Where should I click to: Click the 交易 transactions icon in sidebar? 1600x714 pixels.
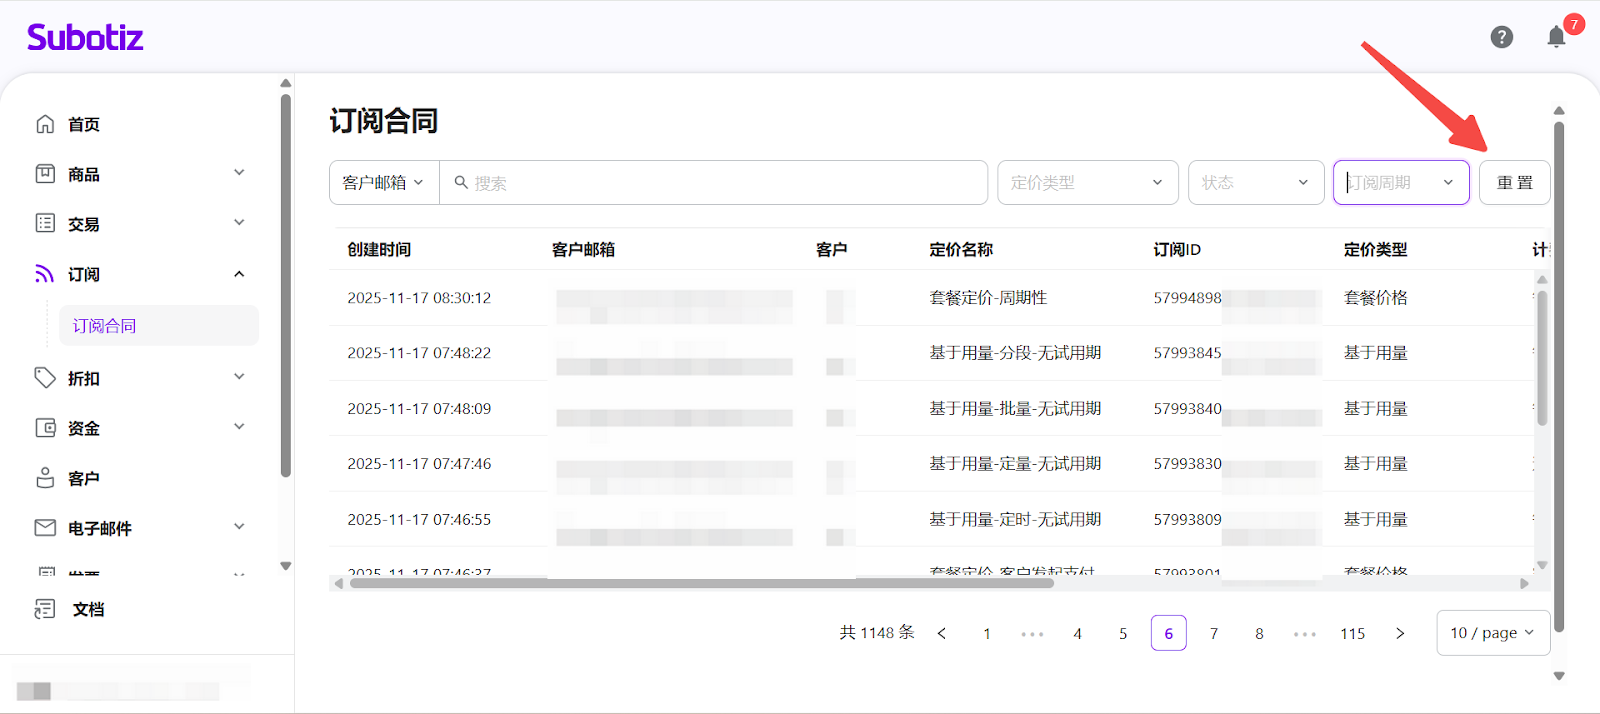tap(45, 223)
